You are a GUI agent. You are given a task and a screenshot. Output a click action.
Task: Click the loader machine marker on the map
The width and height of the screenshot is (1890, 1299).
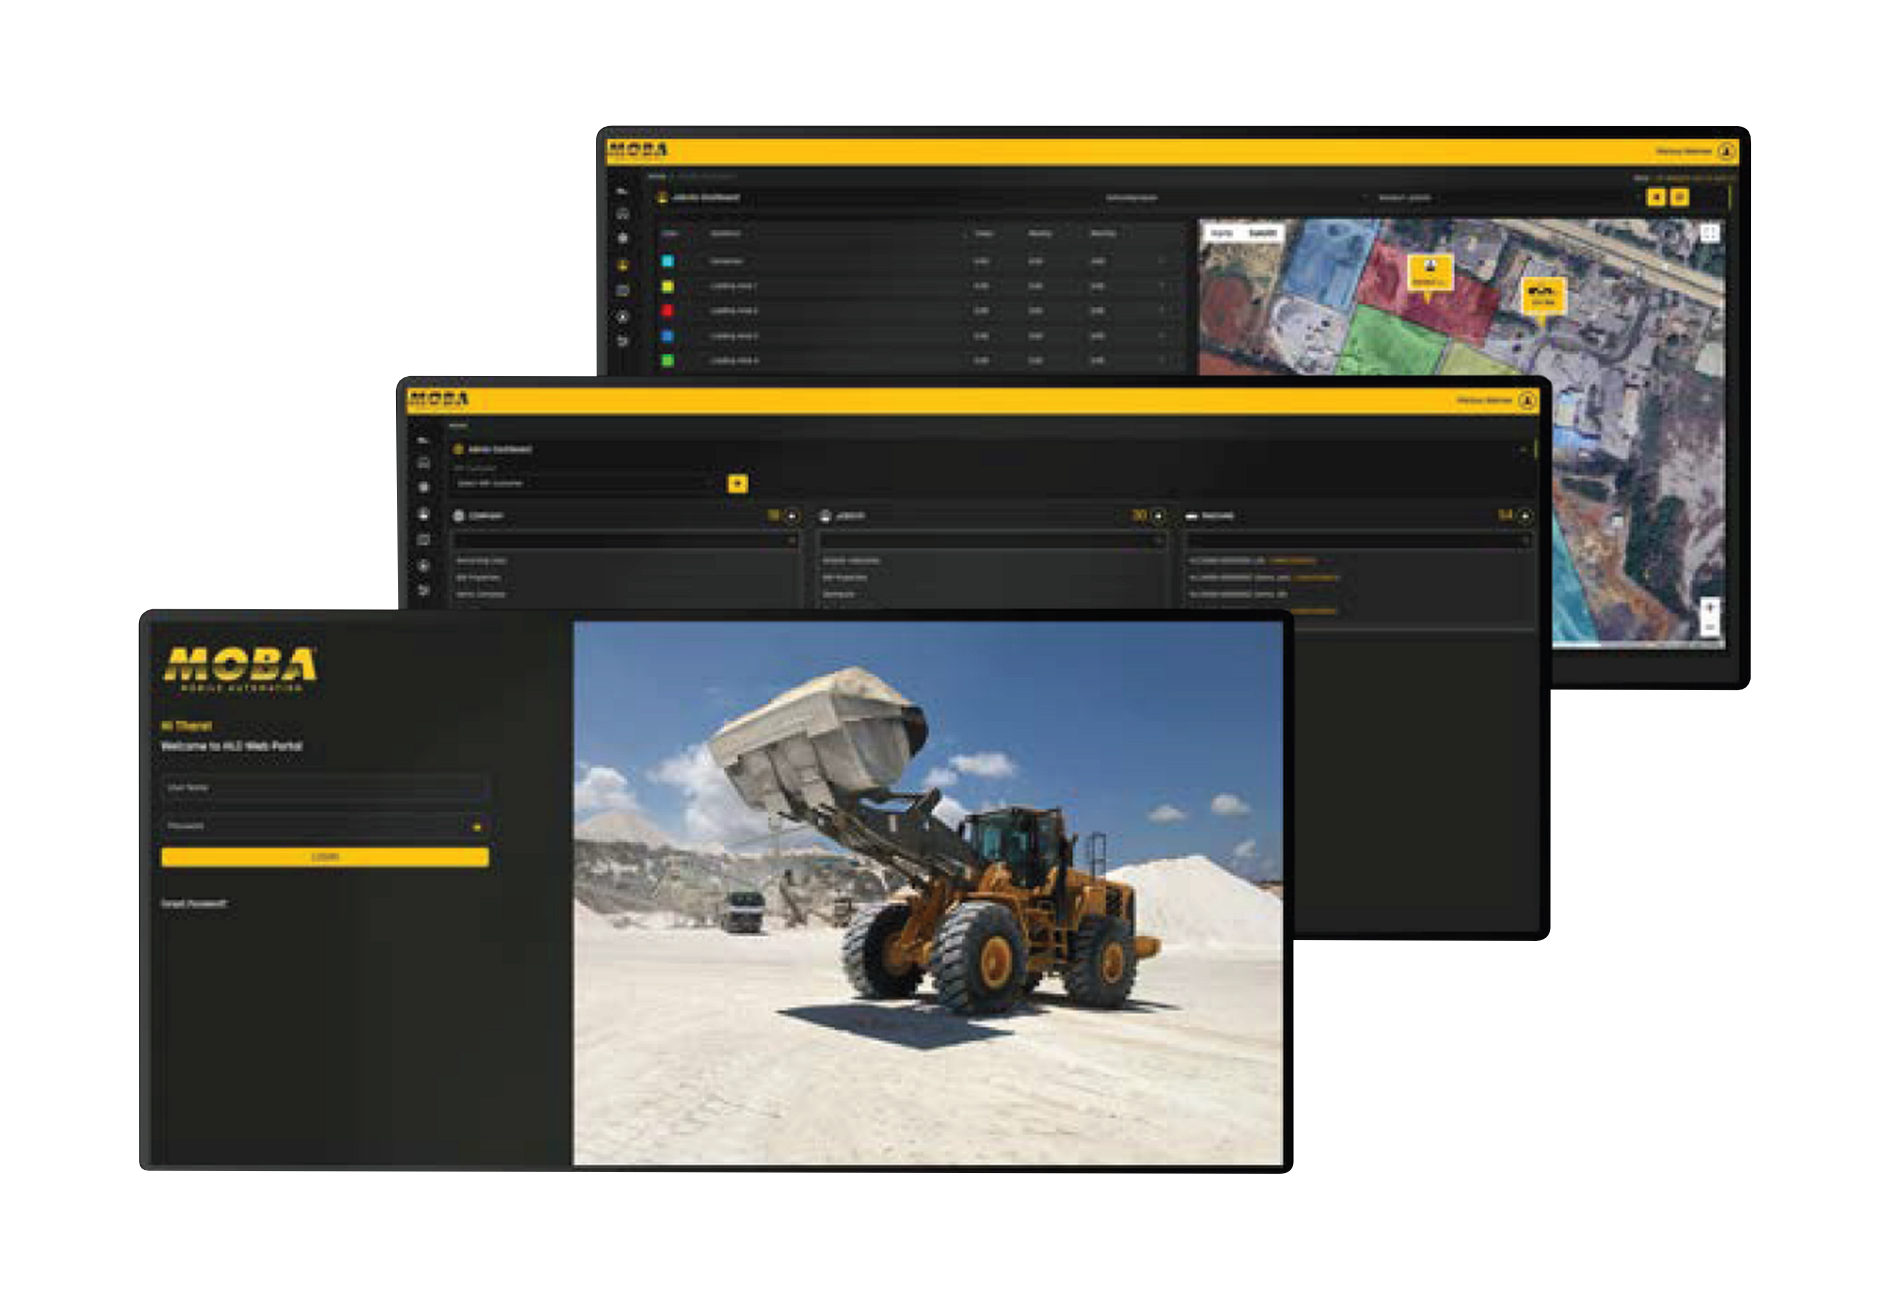(x=1542, y=296)
